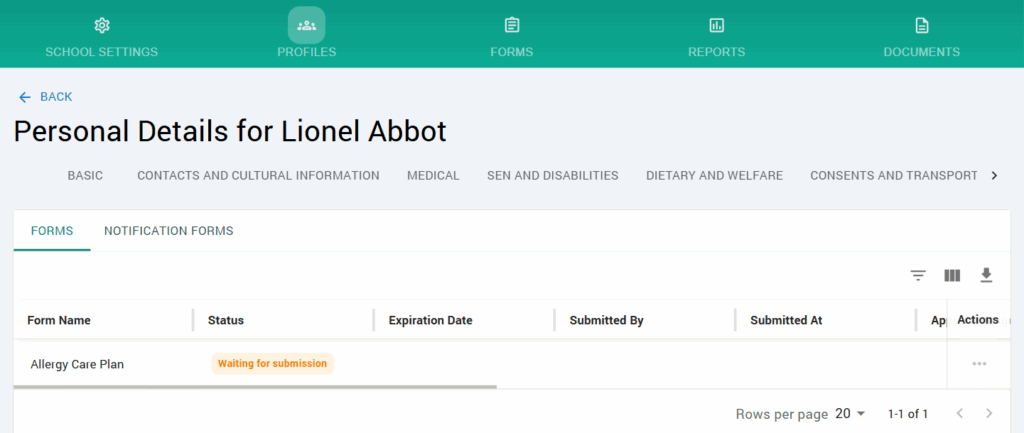Image resolution: width=1024 pixels, height=433 pixels.
Task: Open the column visibility icon
Action: click(952, 275)
